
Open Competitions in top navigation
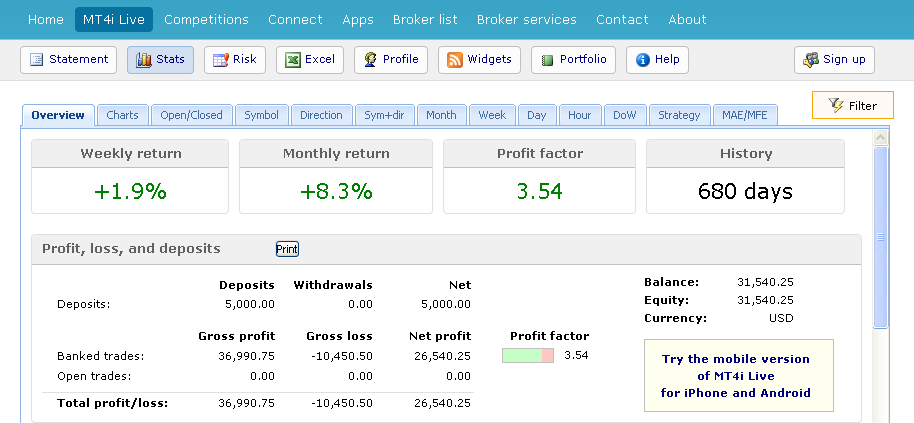tap(206, 20)
